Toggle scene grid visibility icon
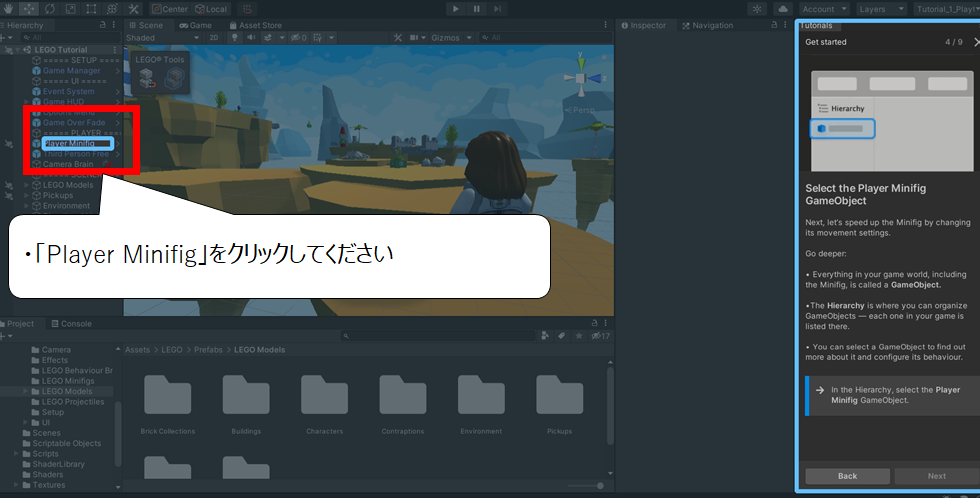The height and width of the screenshot is (498, 980). [318, 37]
